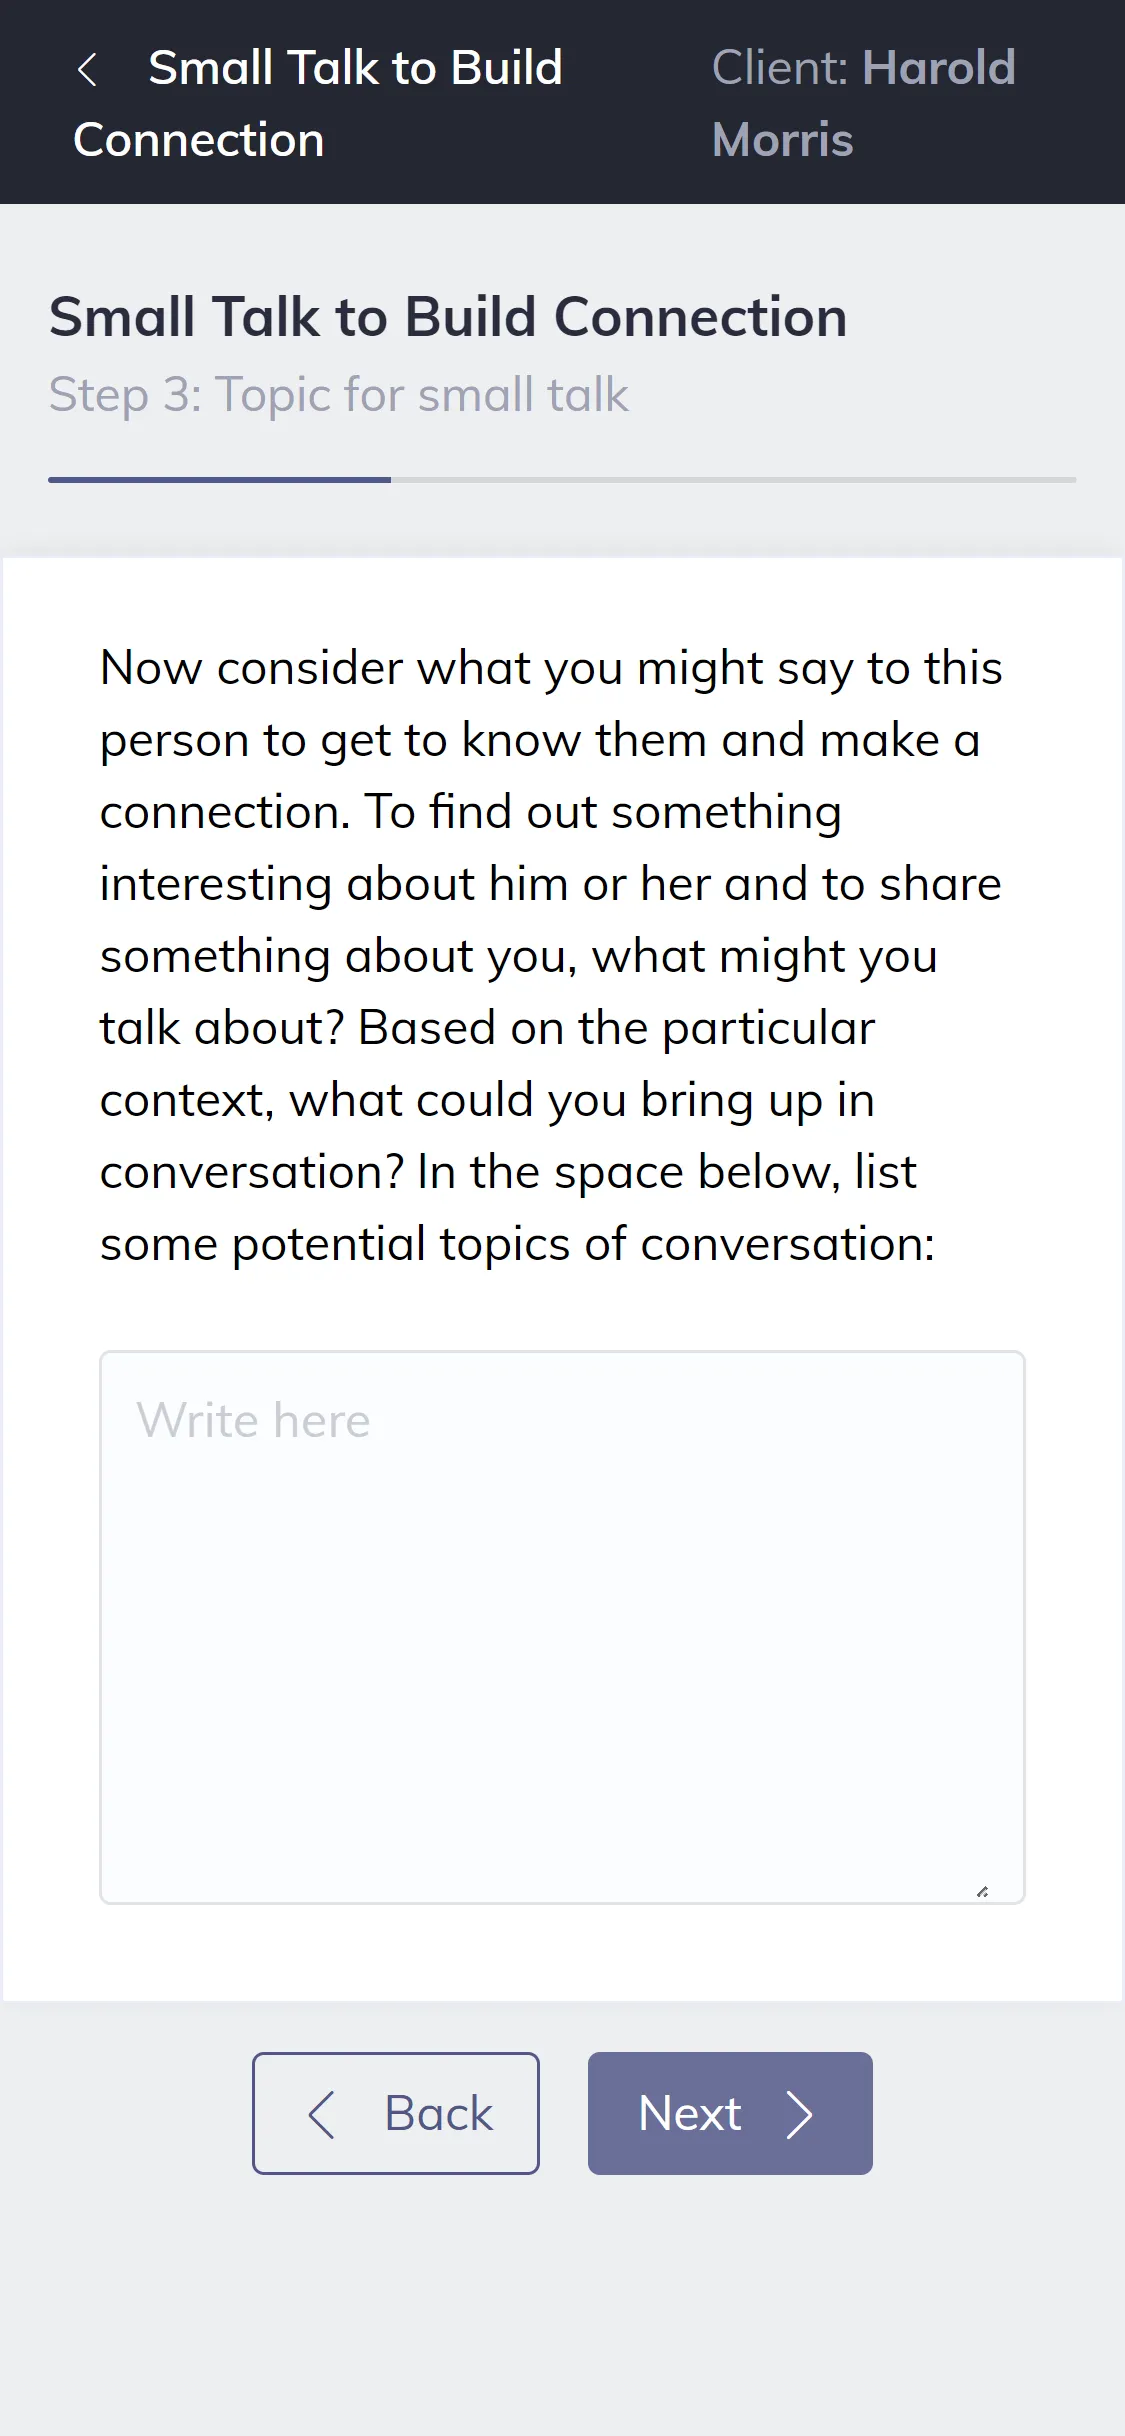Click the instruction paragraph starting 'Now consider'

[x=551, y=956]
